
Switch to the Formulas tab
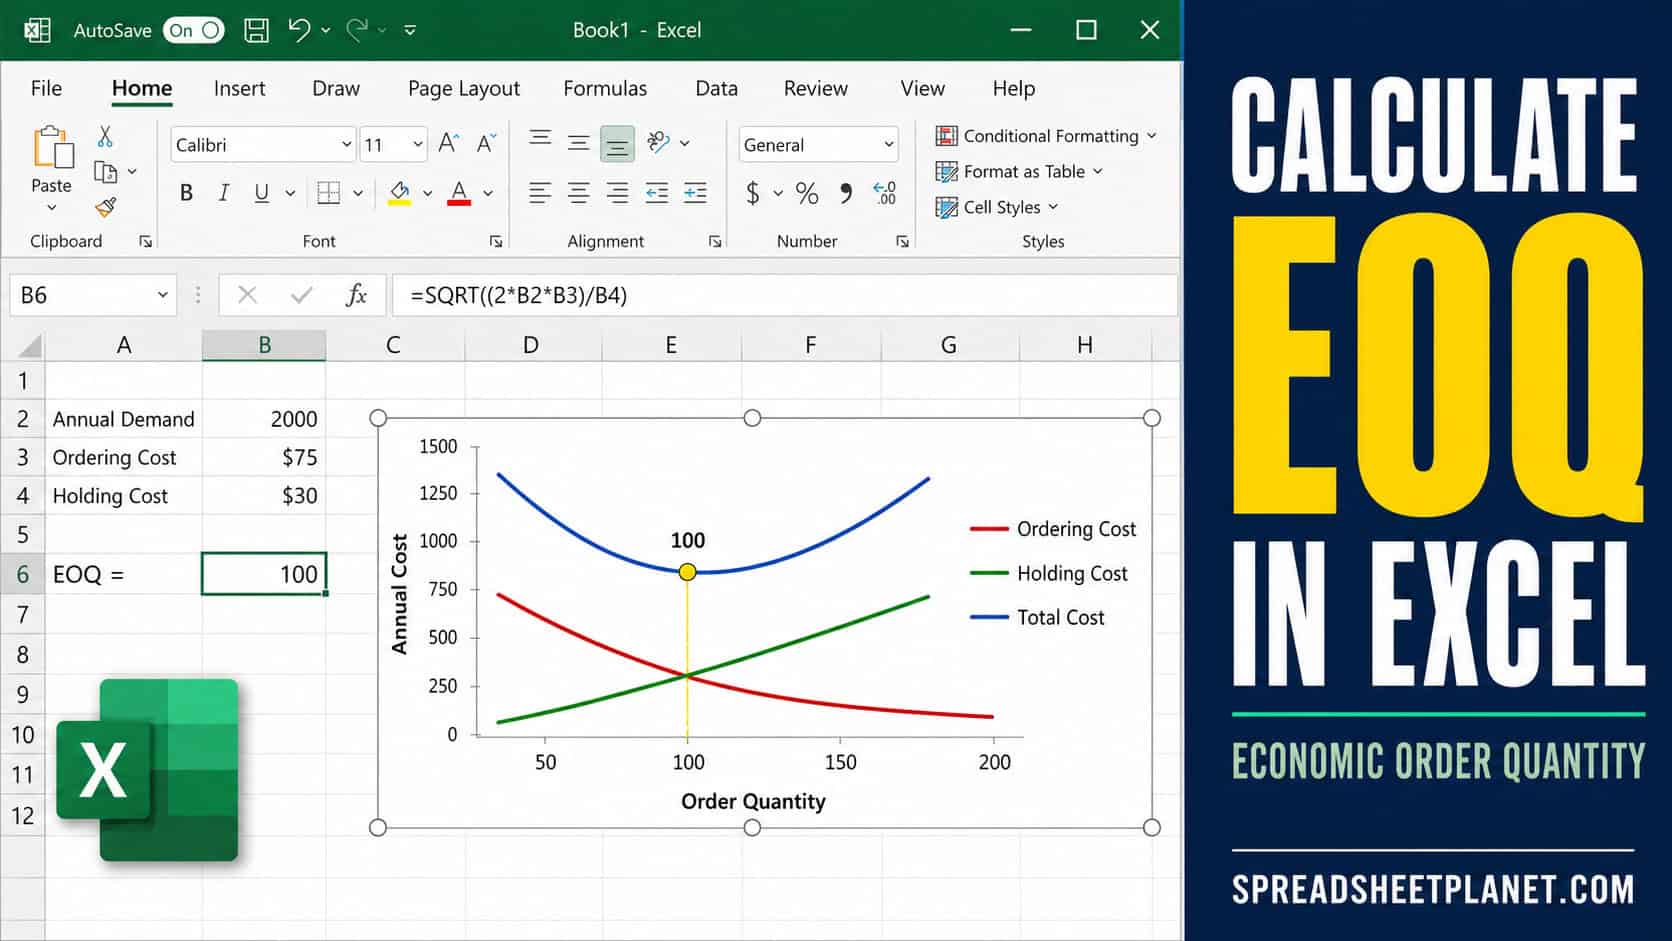[605, 88]
